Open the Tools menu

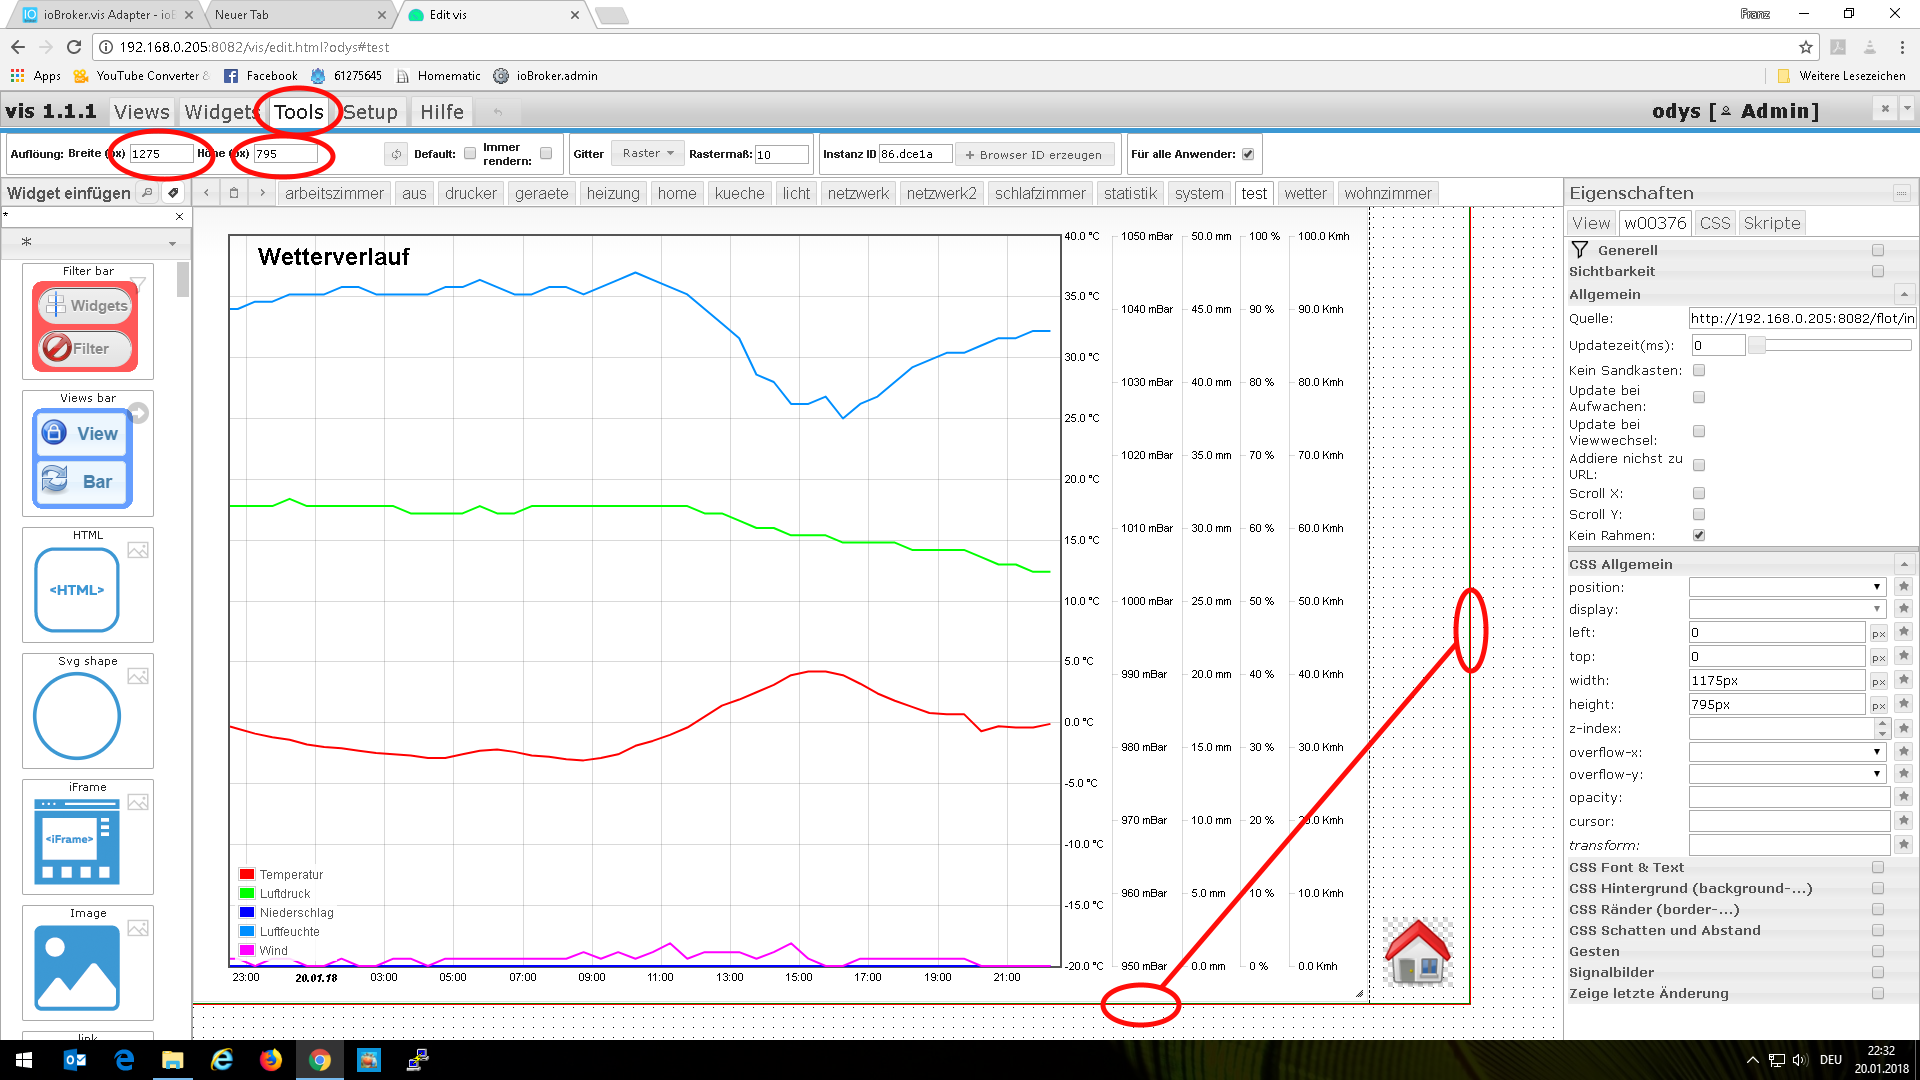pyautogui.click(x=299, y=112)
